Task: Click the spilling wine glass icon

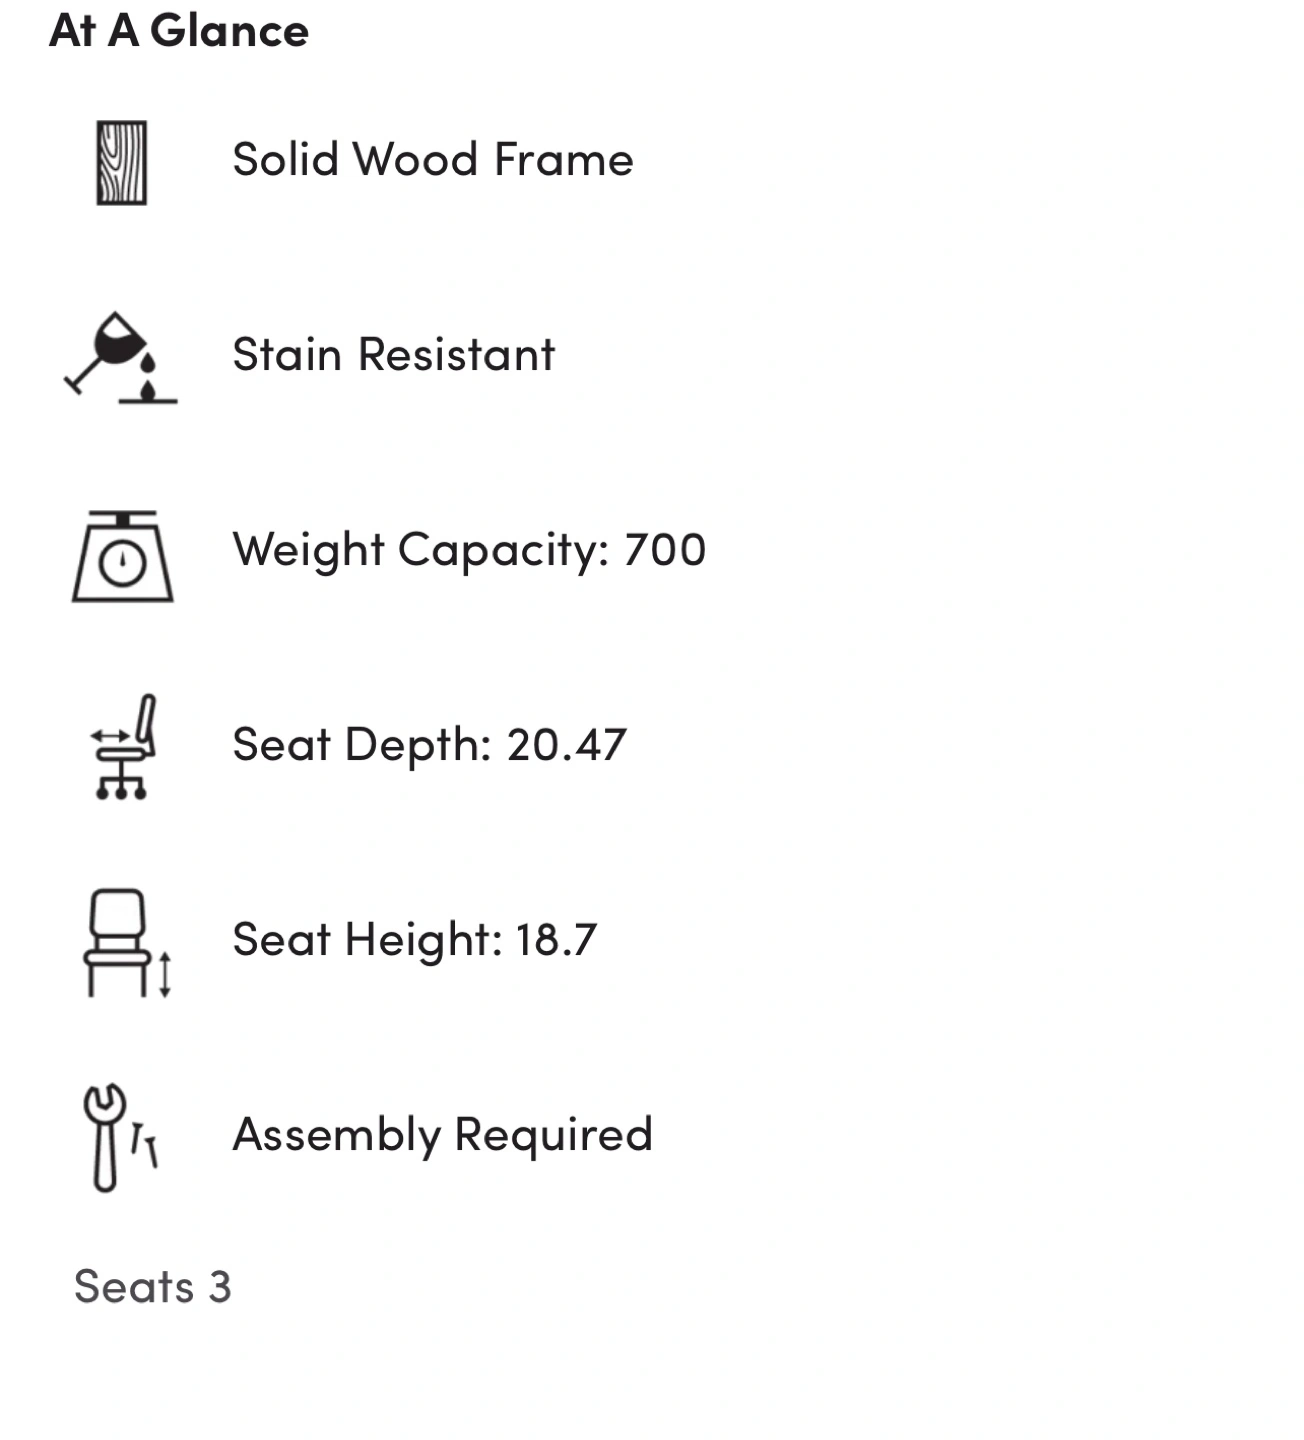Action: point(121,357)
